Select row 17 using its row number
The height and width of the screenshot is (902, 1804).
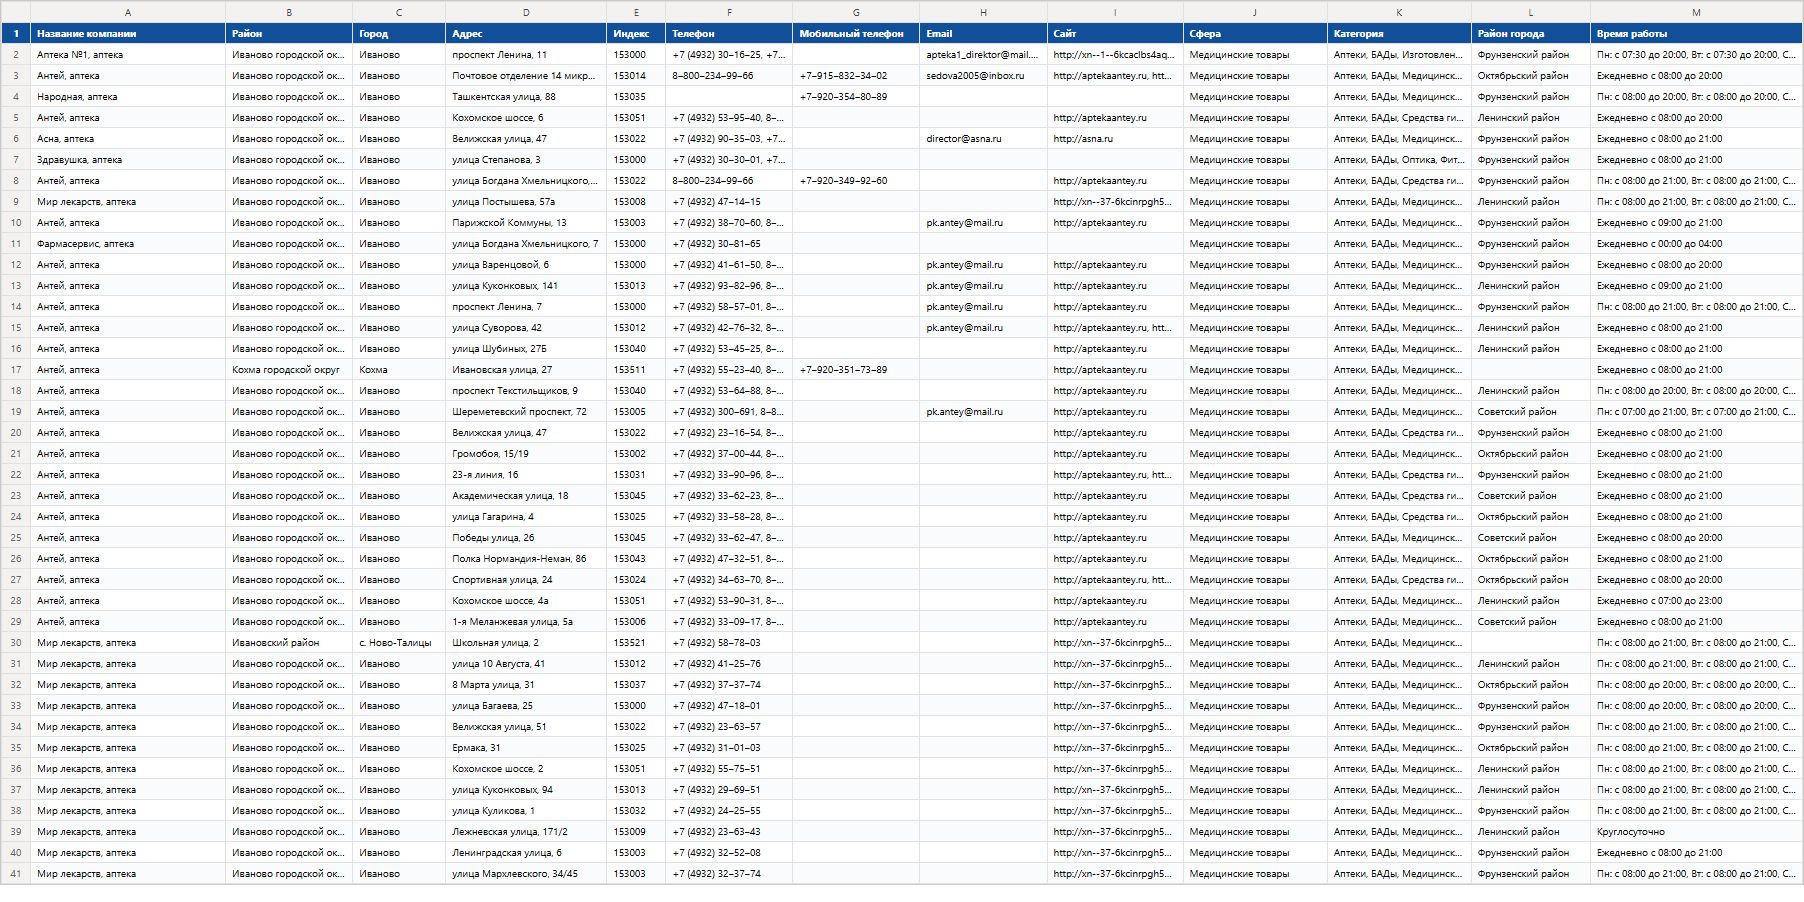tap(16, 370)
